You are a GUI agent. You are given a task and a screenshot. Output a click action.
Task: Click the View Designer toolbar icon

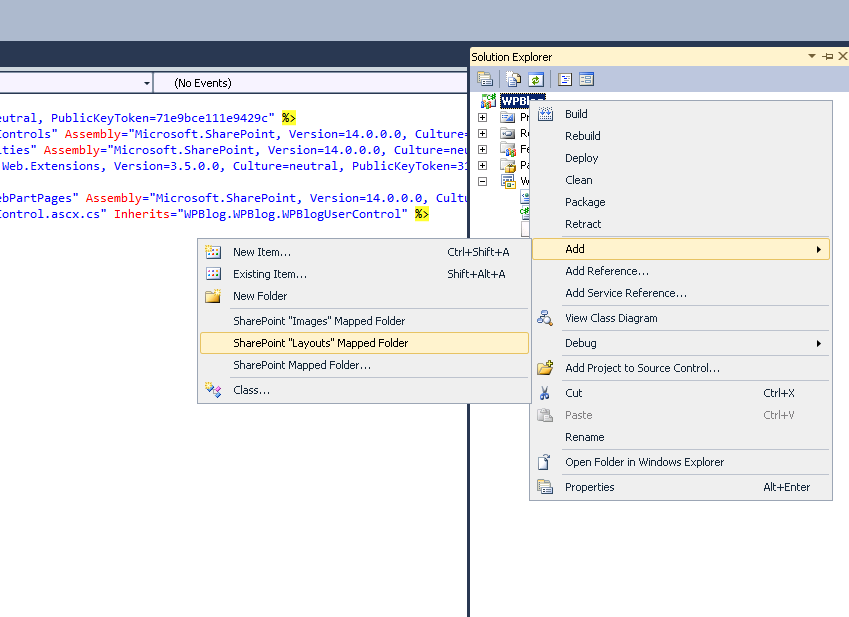pos(586,80)
